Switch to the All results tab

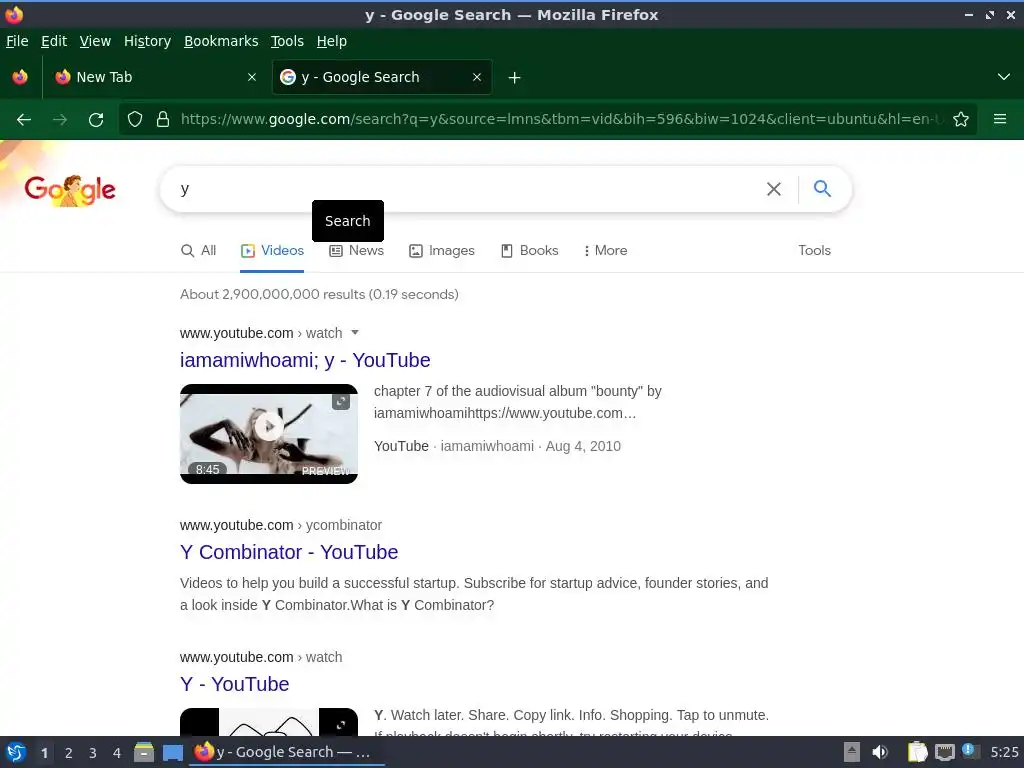(199, 251)
